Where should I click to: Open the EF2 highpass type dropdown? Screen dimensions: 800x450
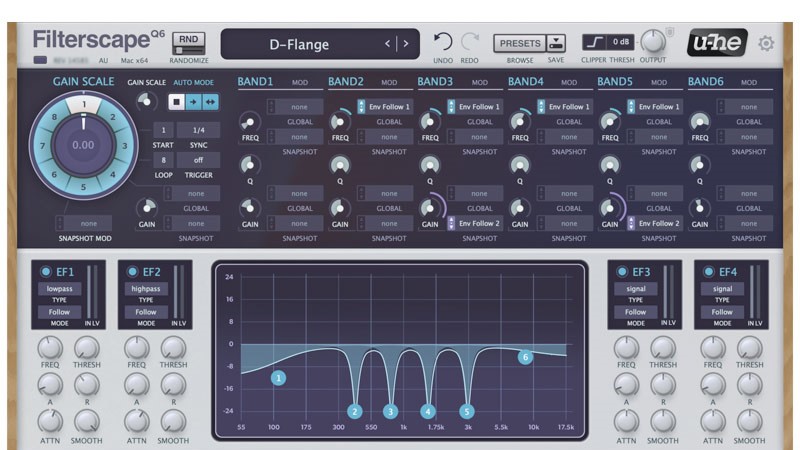pos(146,289)
